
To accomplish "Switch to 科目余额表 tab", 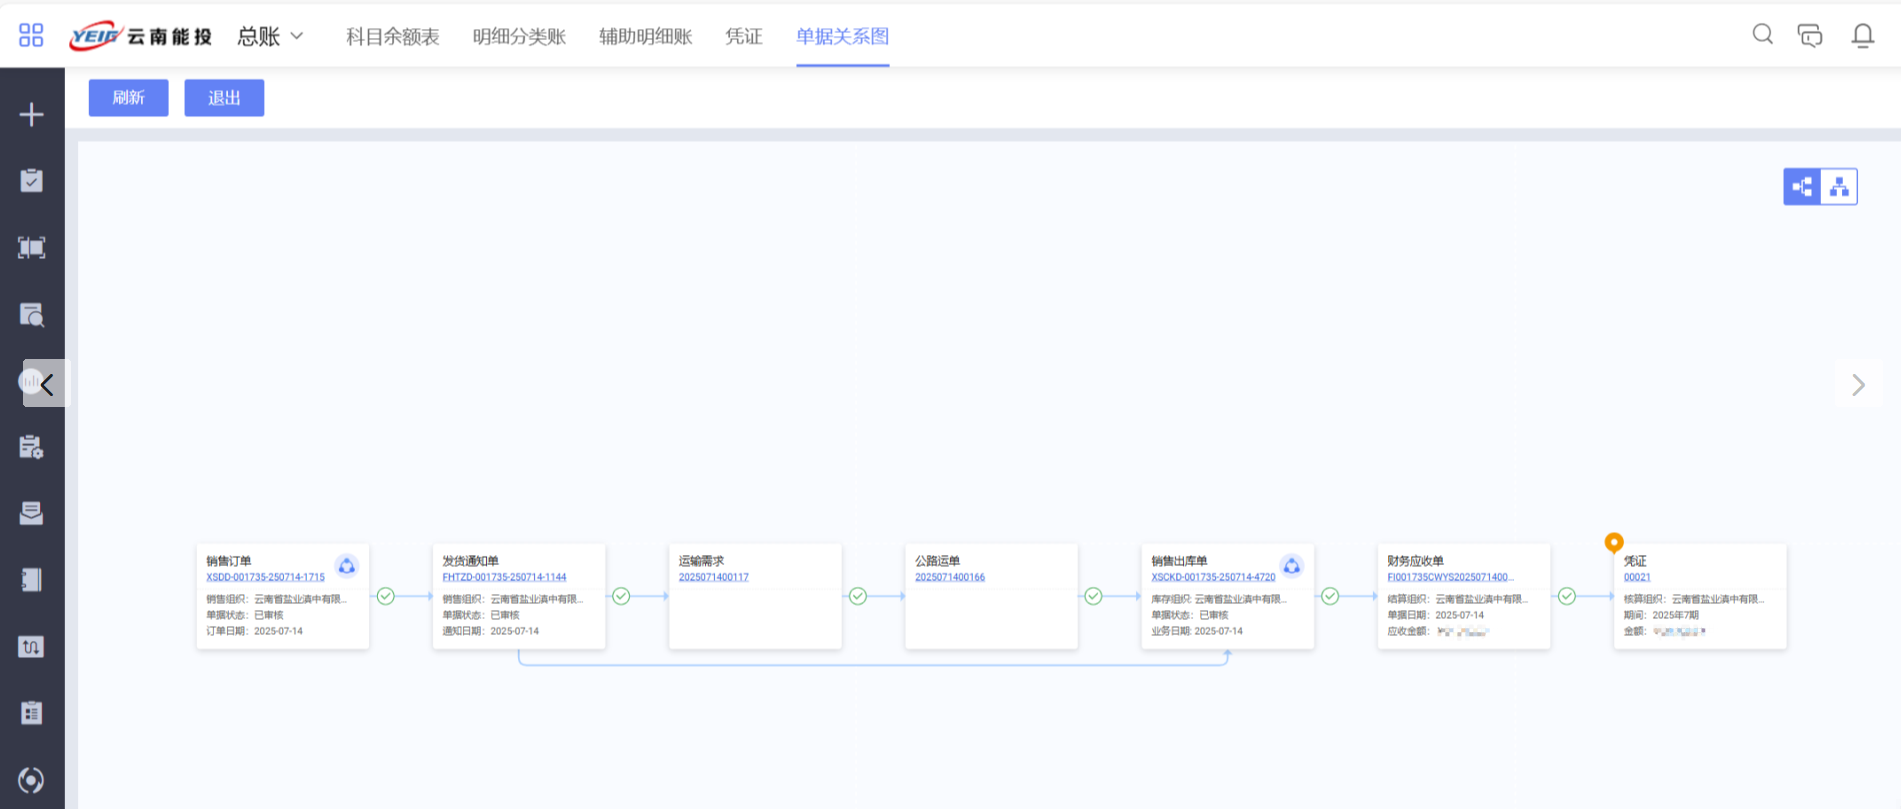I will [x=392, y=37].
